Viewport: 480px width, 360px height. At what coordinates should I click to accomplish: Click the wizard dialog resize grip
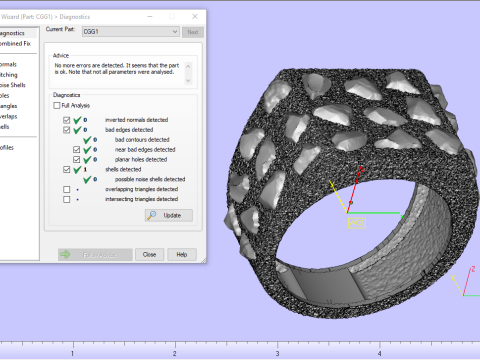point(204,260)
